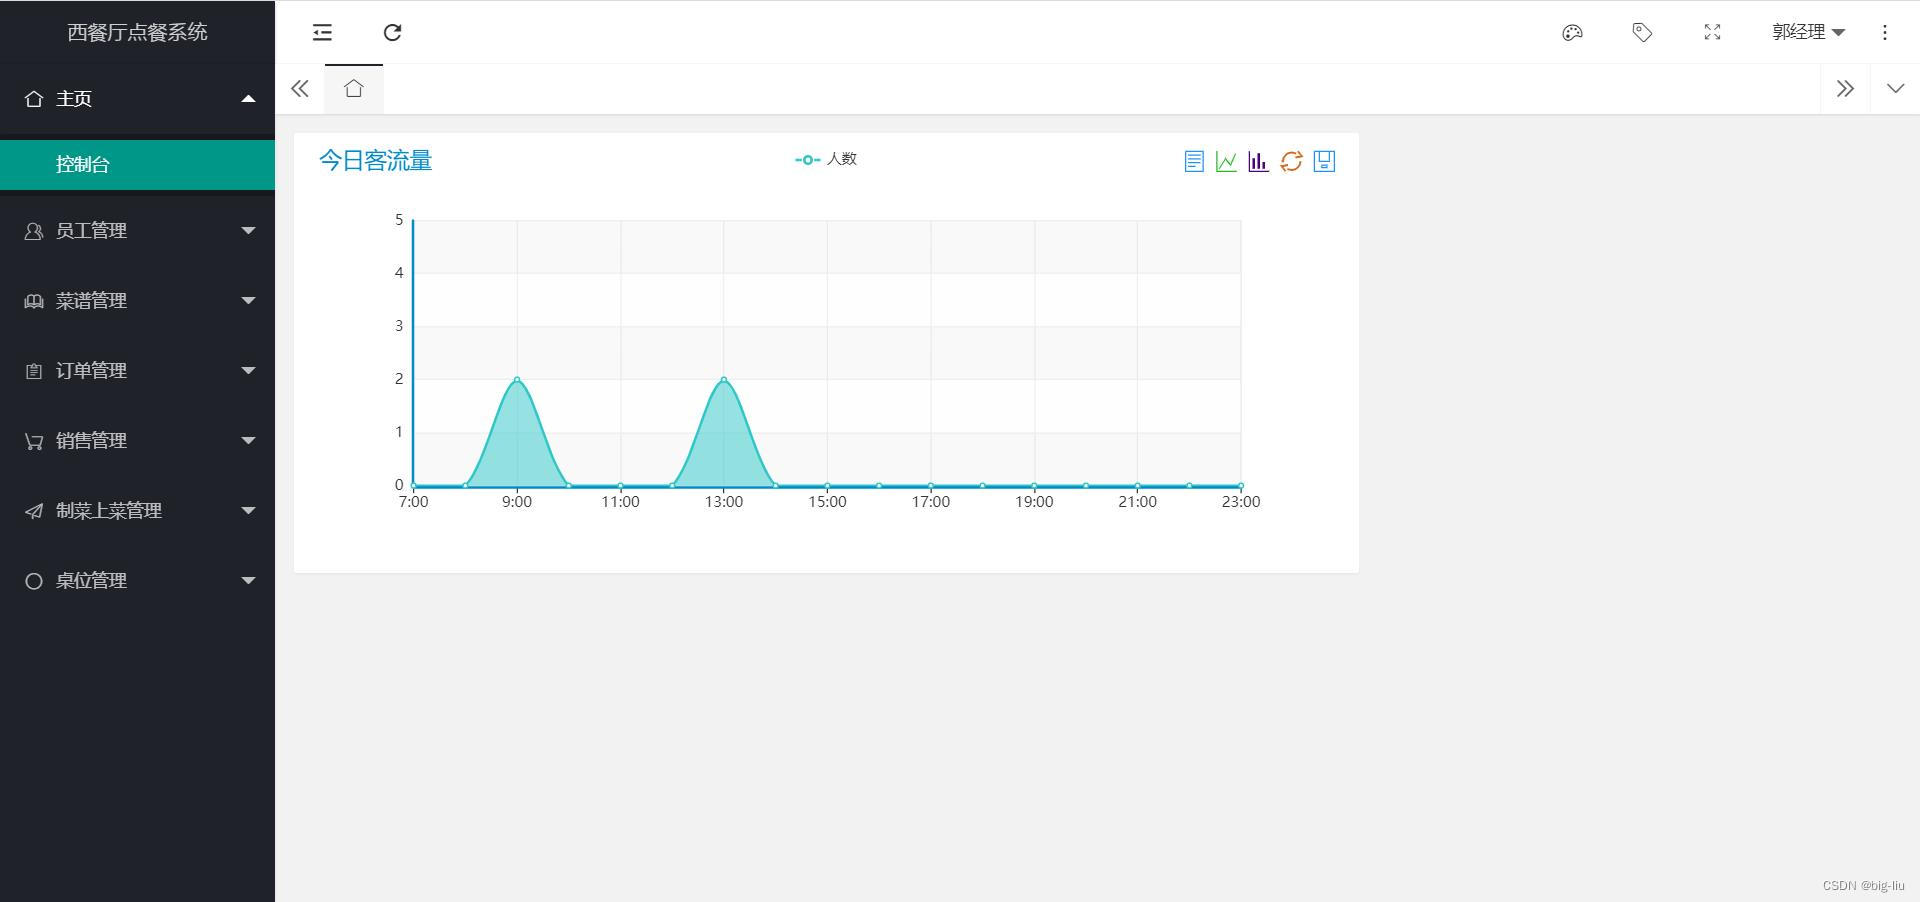The height and width of the screenshot is (902, 1920).
Task: Click the 11:00 axis label
Action: coord(620,502)
